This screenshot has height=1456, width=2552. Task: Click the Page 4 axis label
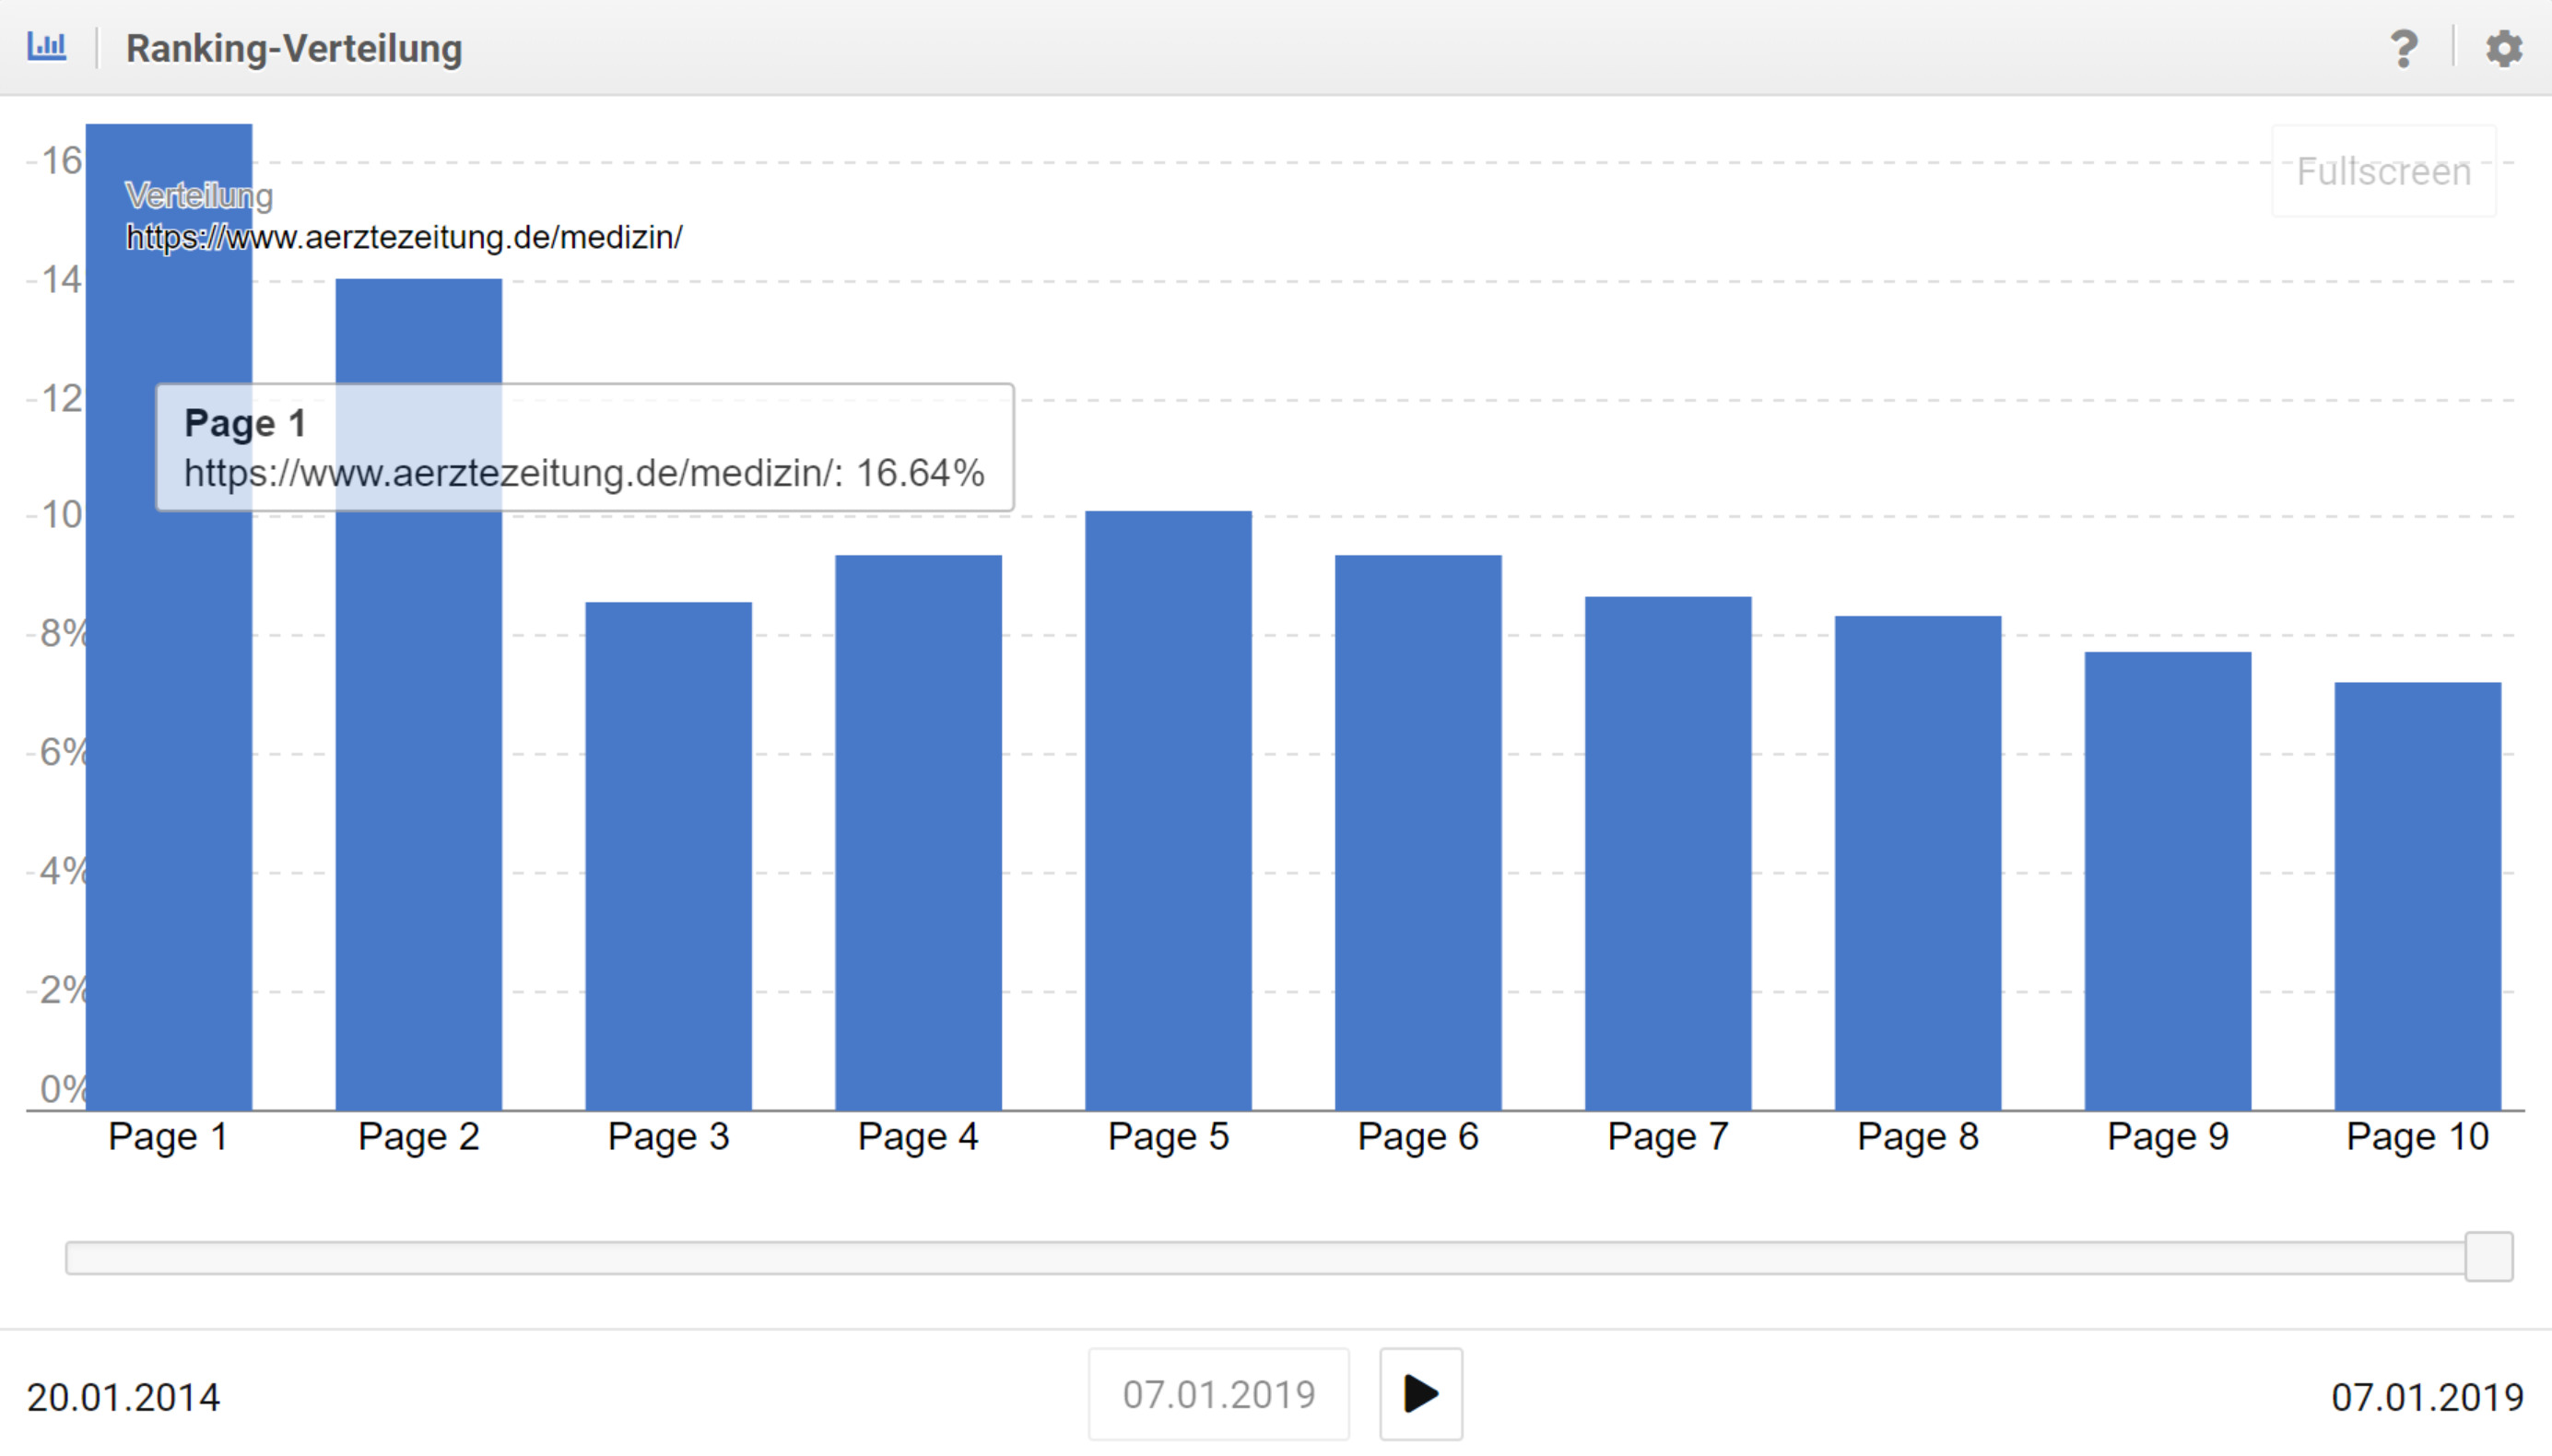918,1137
